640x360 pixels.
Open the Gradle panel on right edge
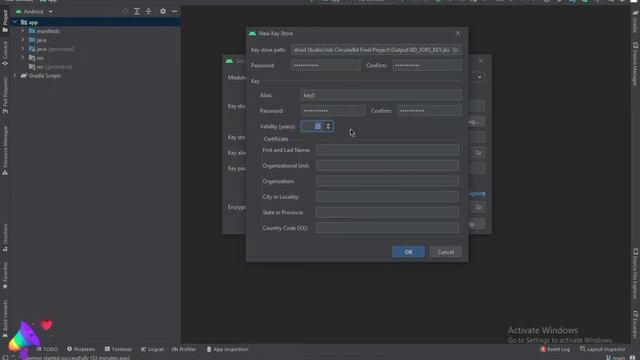click(x=635, y=21)
